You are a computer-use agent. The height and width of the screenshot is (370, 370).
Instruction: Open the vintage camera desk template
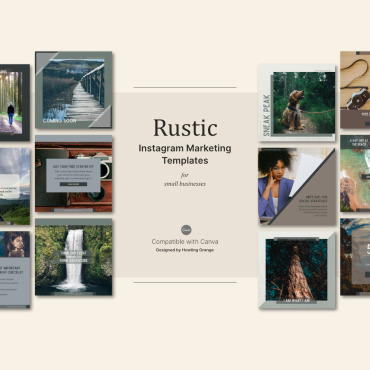pos(74,174)
